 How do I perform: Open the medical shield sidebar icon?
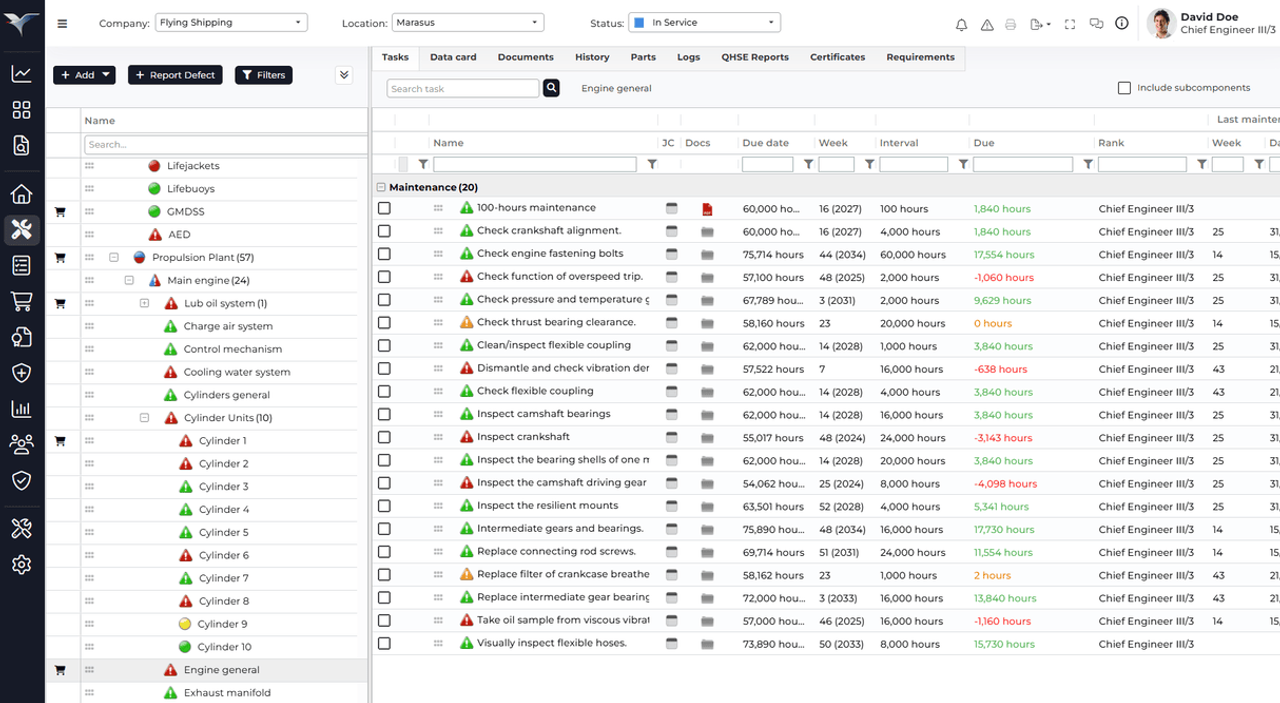[x=21, y=372]
